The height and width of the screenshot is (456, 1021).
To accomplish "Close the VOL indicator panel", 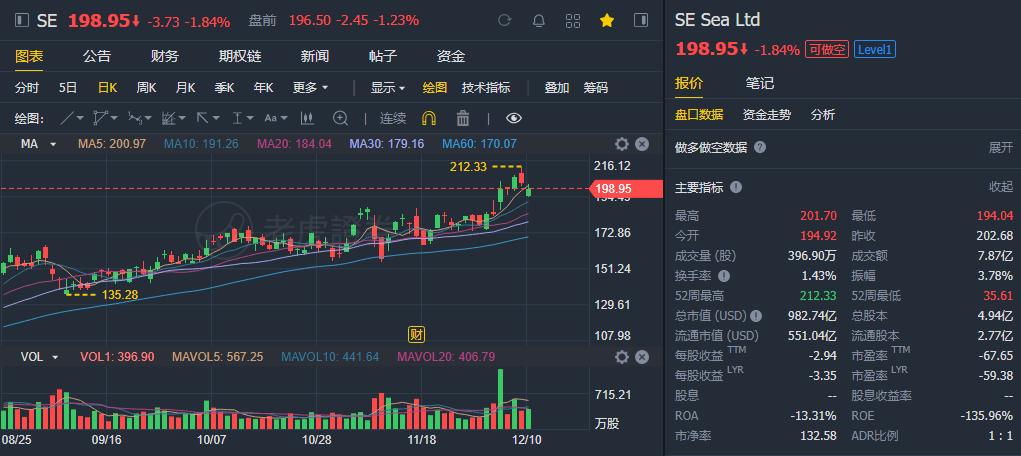I will tap(642, 357).
